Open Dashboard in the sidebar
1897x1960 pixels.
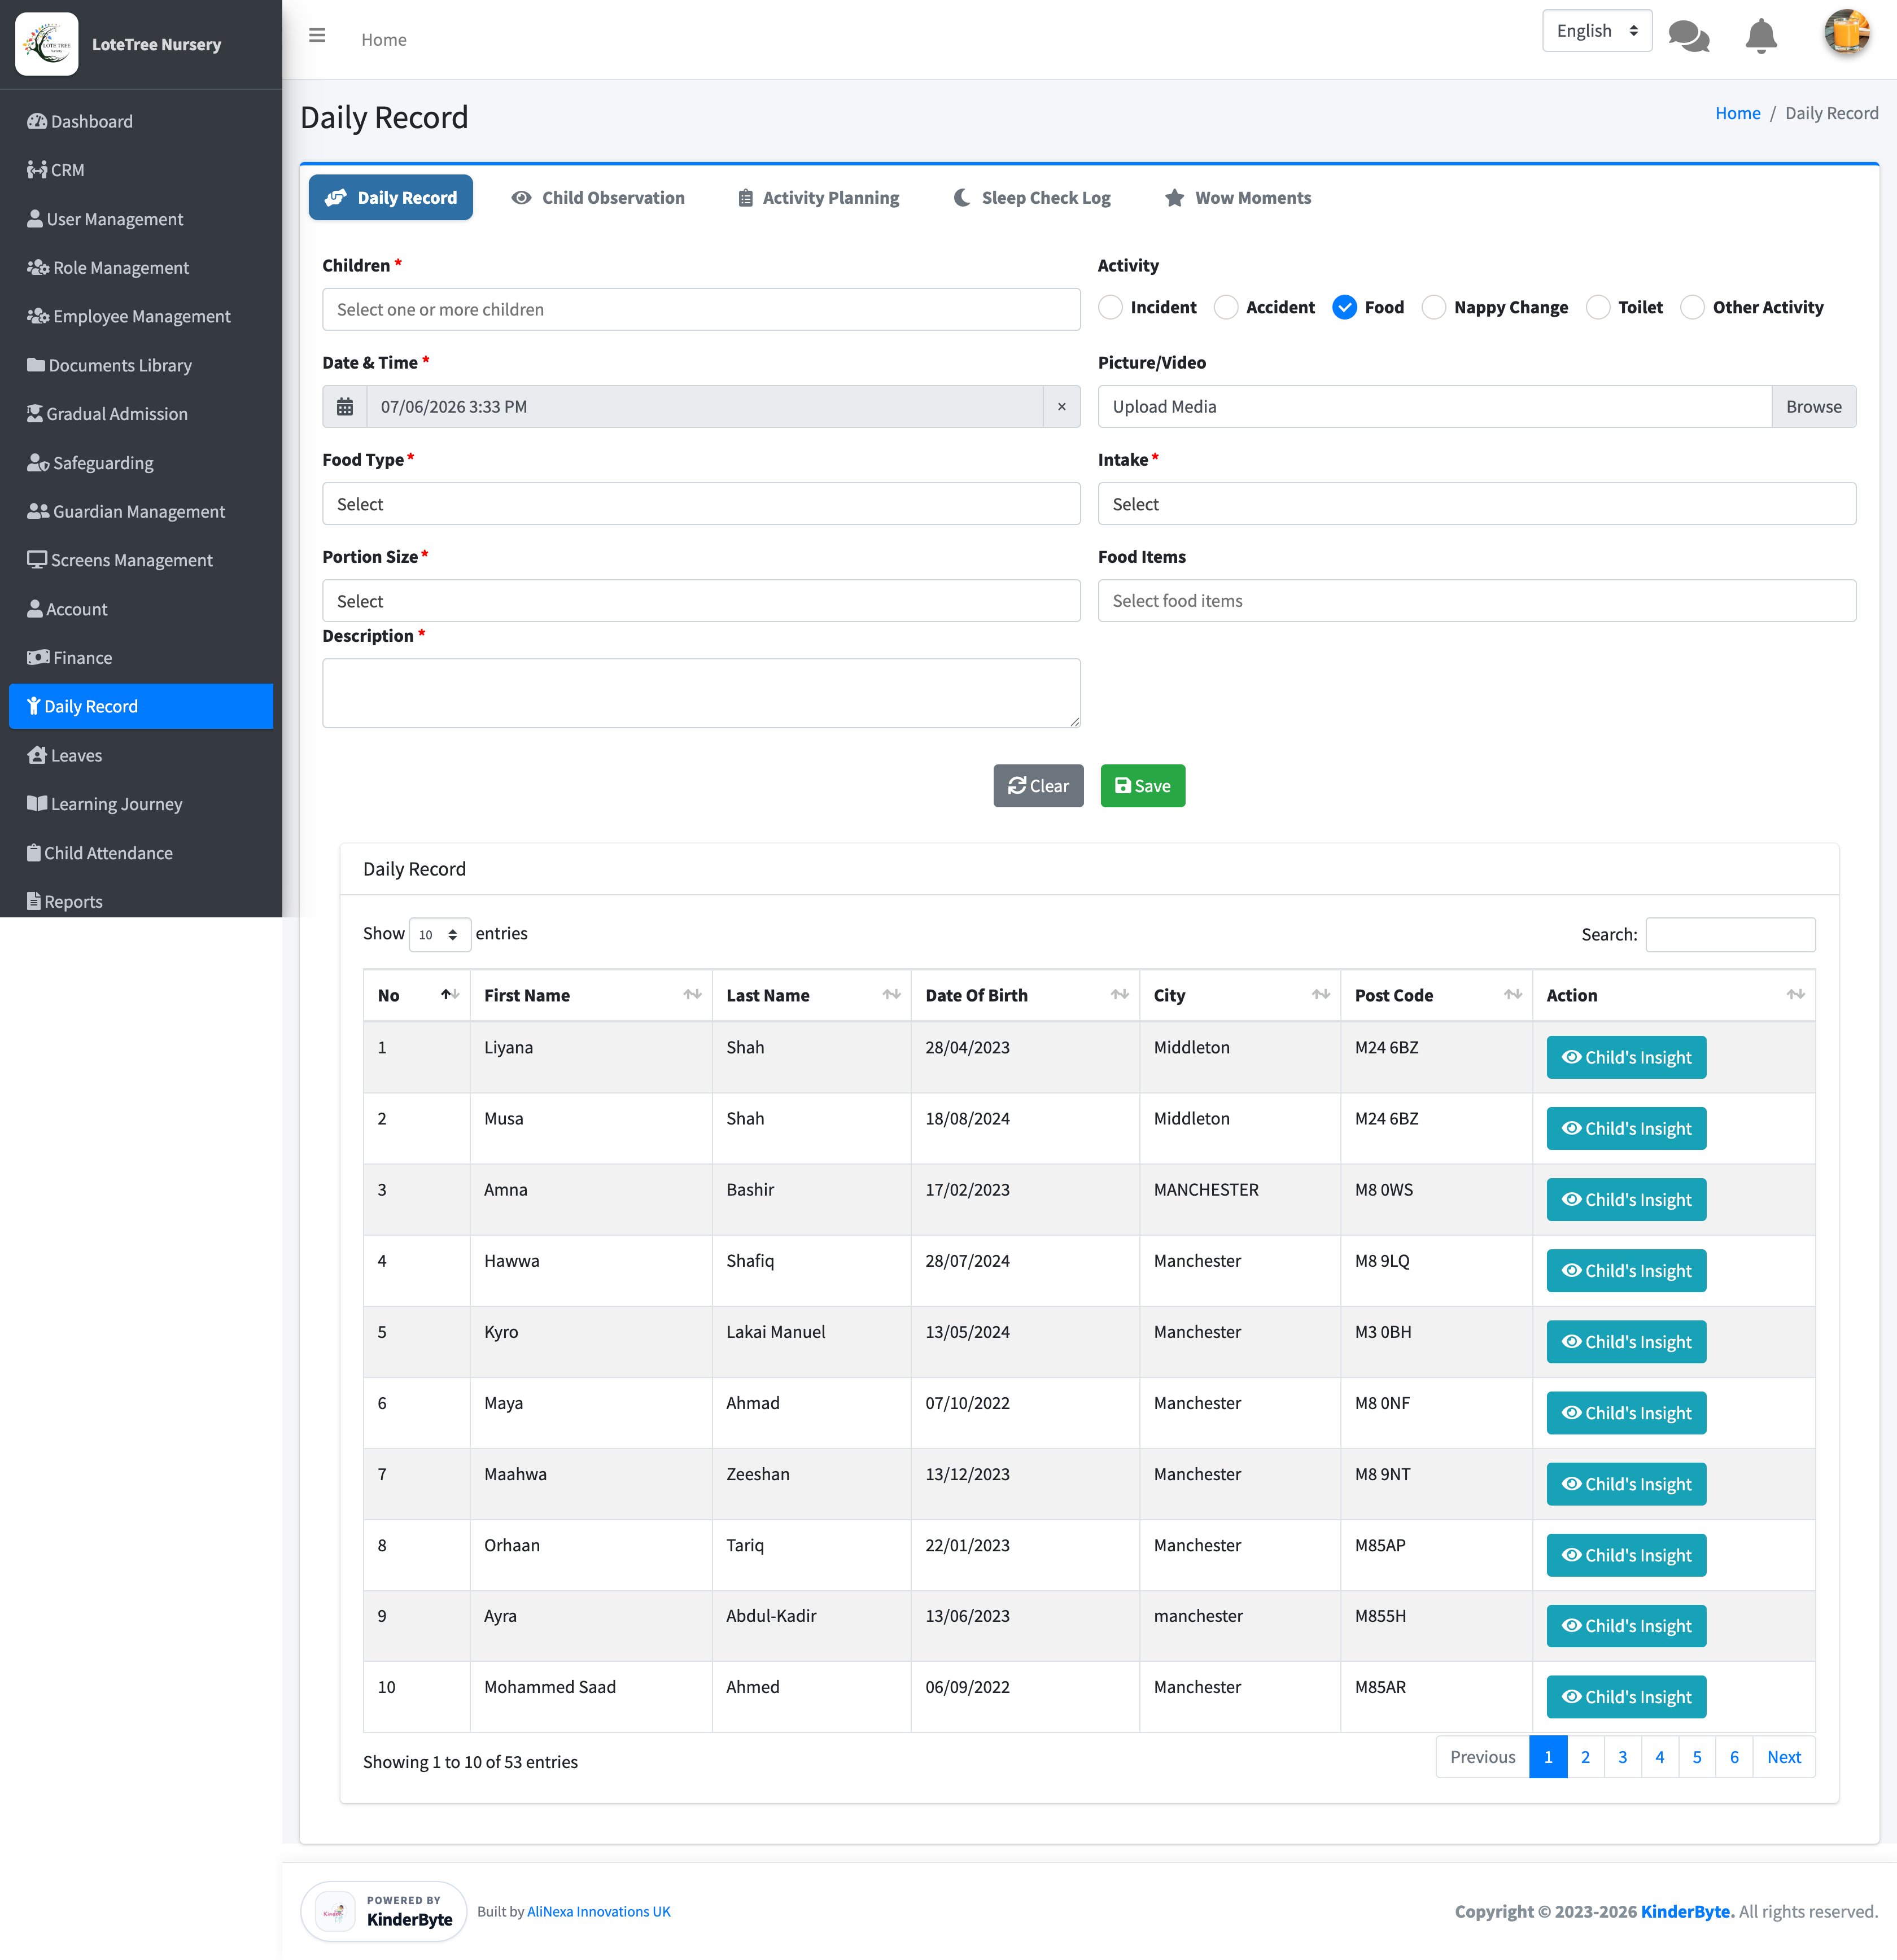tap(141, 121)
